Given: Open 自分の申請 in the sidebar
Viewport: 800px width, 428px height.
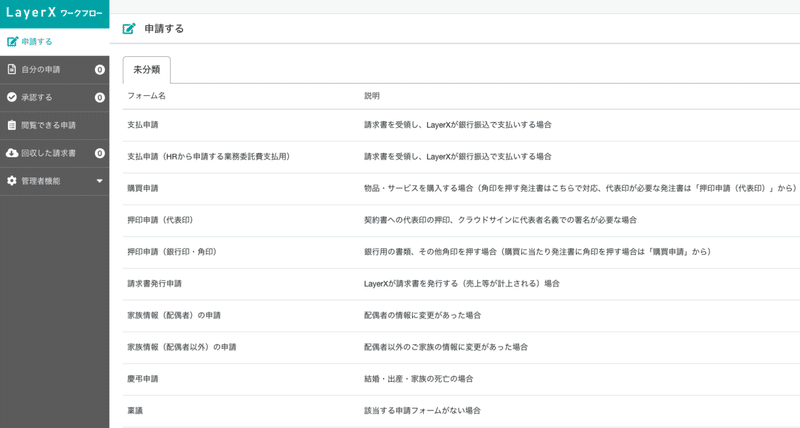Looking at the screenshot, I should (x=55, y=69).
